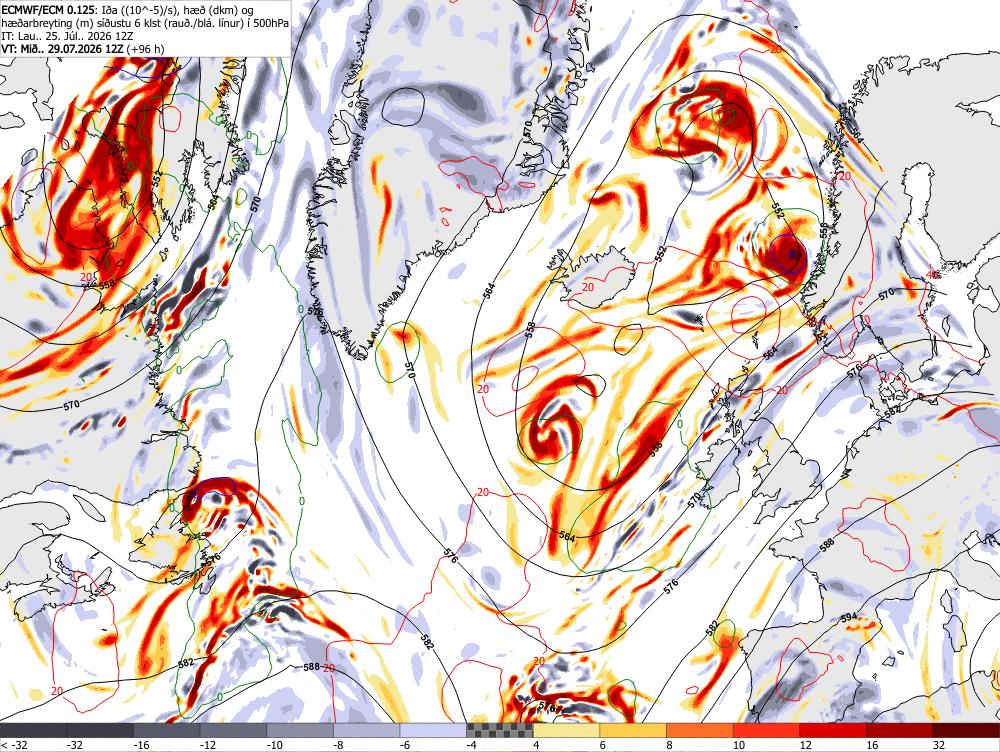The width and height of the screenshot is (1000, 752).
Task: Select the light gray-blue swatch labeled -8
Action: [x=367, y=730]
